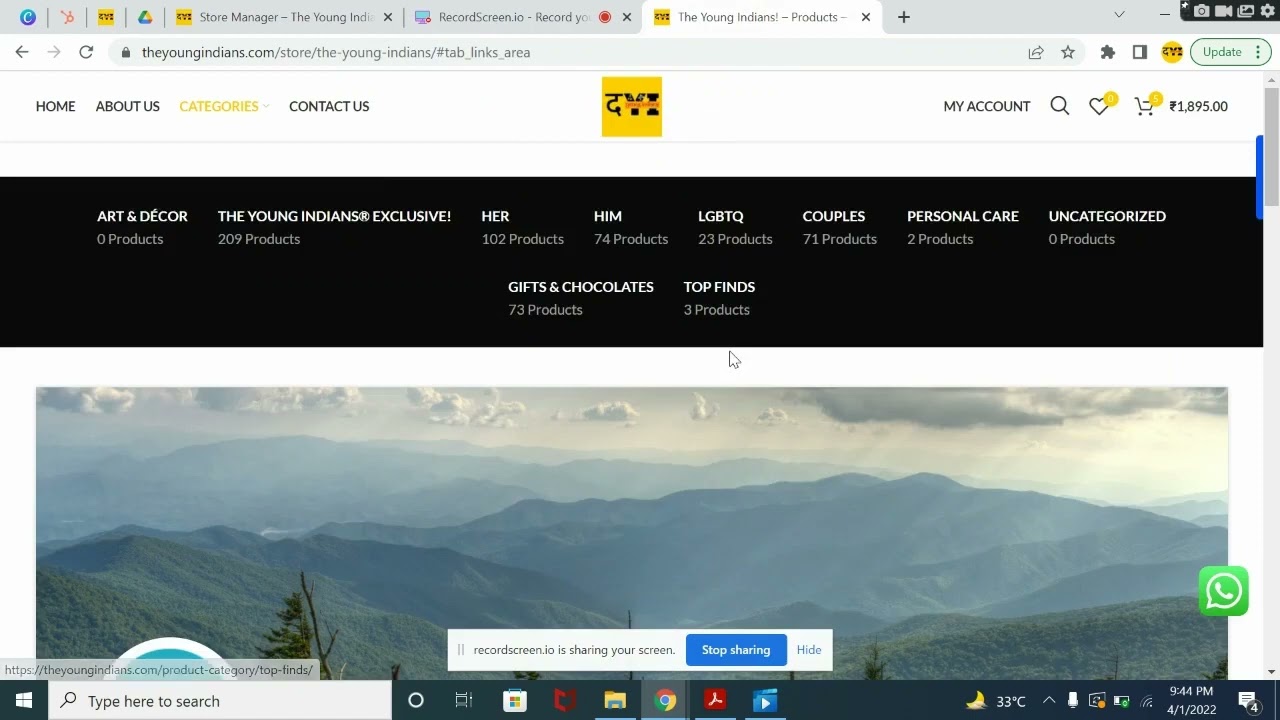
Task: Open the search magnifier in site header
Action: pyautogui.click(x=1060, y=106)
